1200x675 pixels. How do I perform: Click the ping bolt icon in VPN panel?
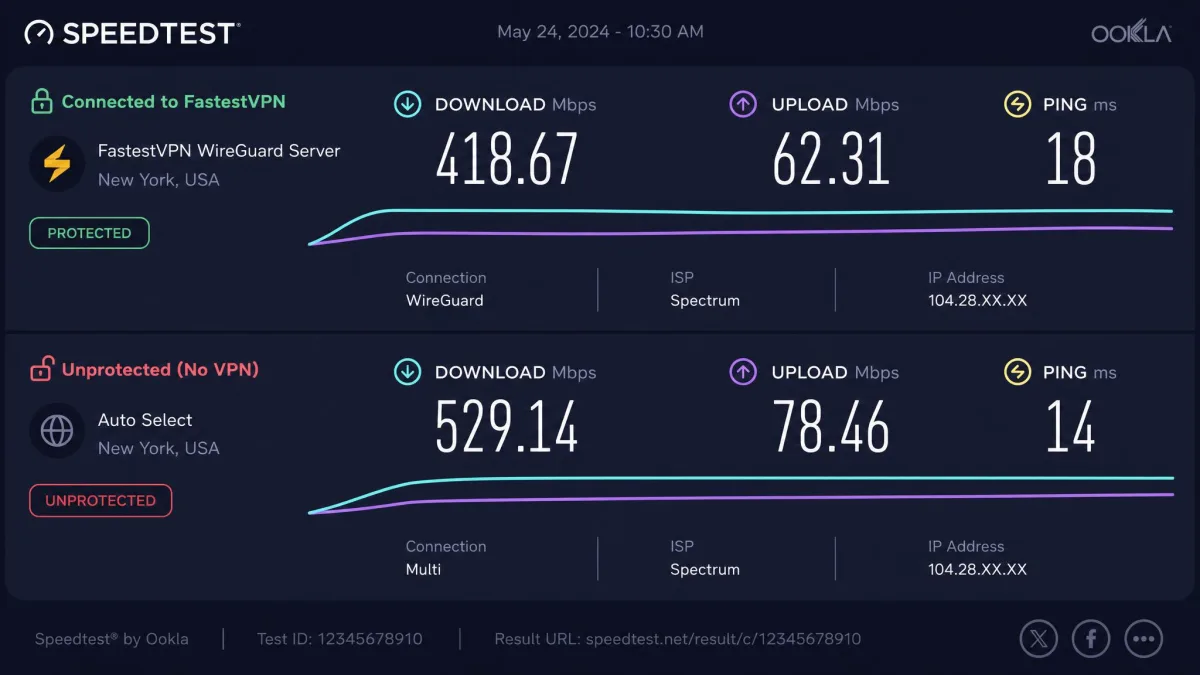coord(1017,104)
